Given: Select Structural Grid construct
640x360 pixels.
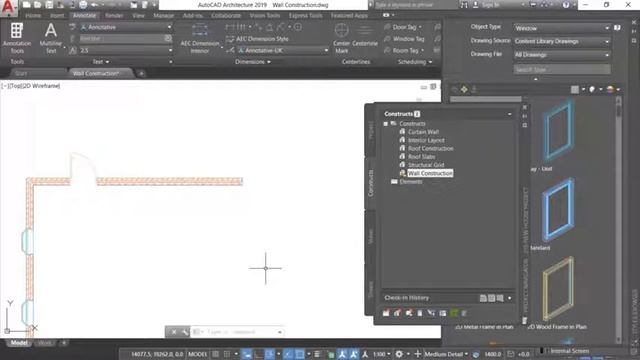Looking at the screenshot, I should click(x=426, y=165).
